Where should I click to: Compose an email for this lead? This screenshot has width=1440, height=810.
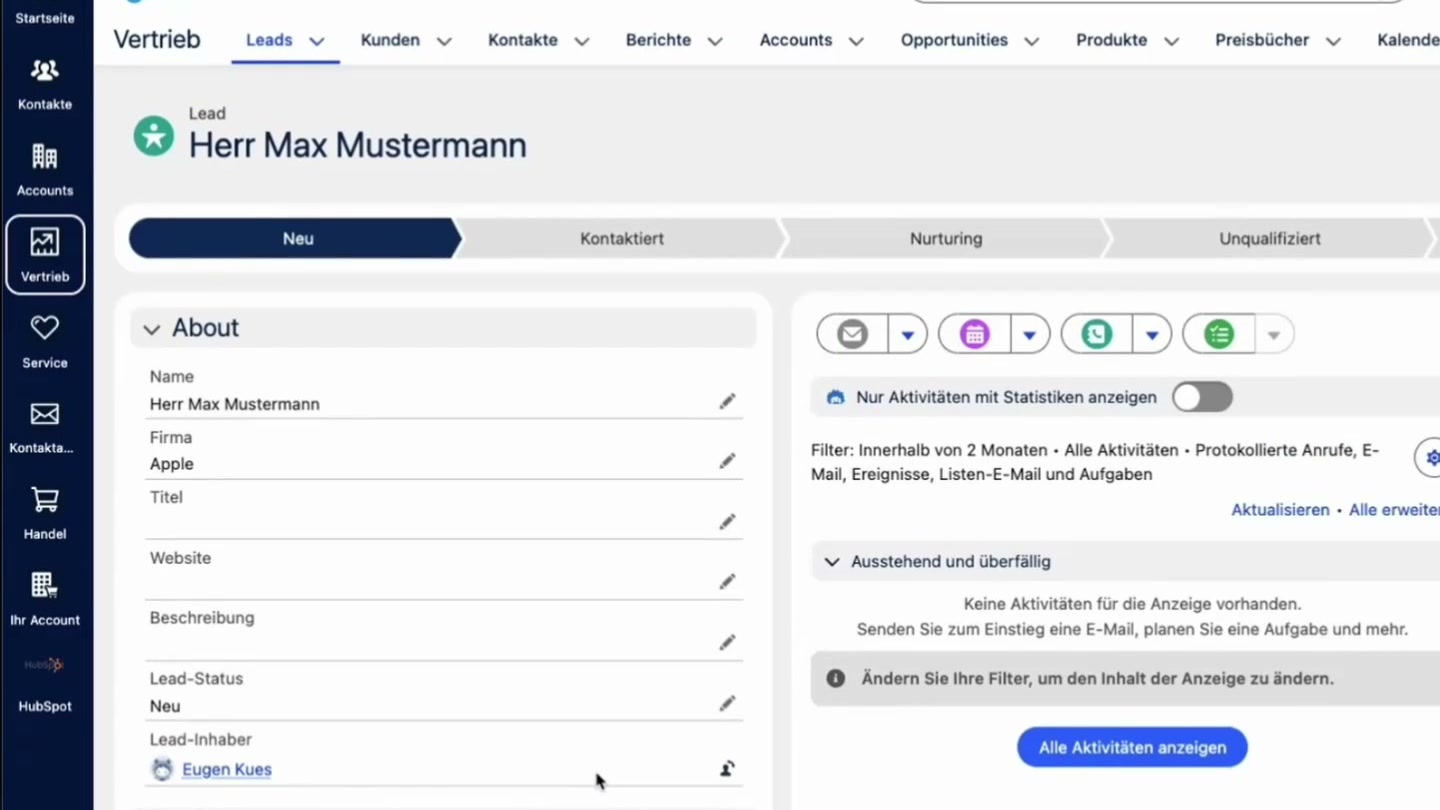click(851, 333)
